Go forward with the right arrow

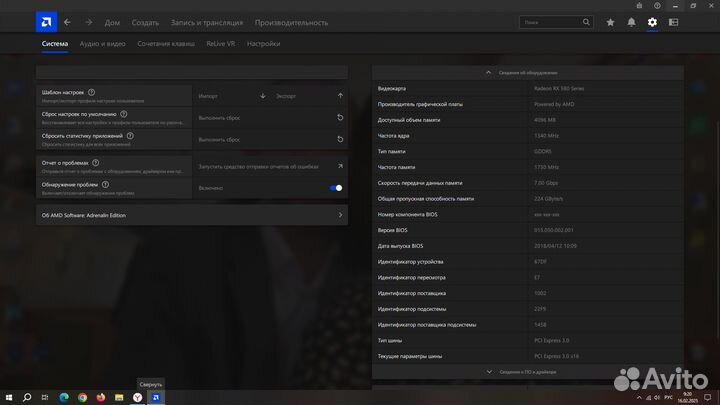pyautogui.click(x=89, y=22)
